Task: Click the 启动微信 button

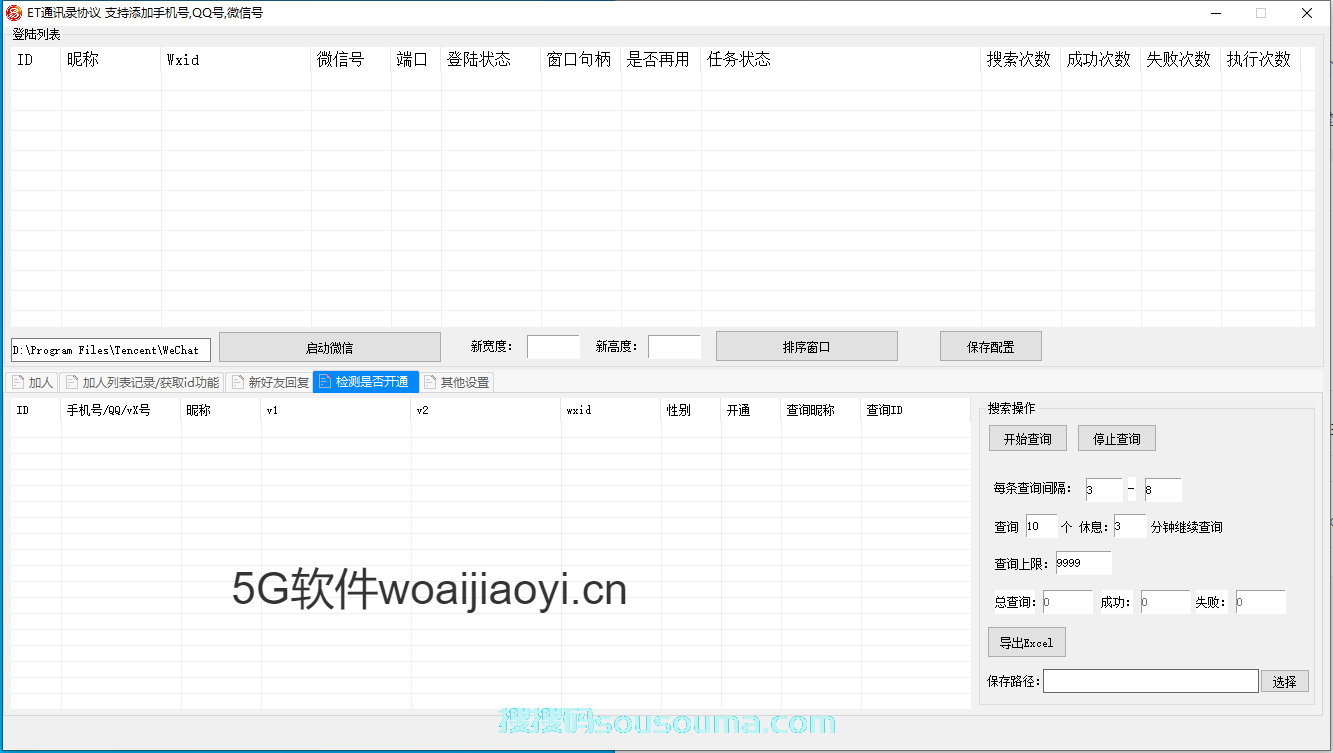Action: click(x=329, y=347)
